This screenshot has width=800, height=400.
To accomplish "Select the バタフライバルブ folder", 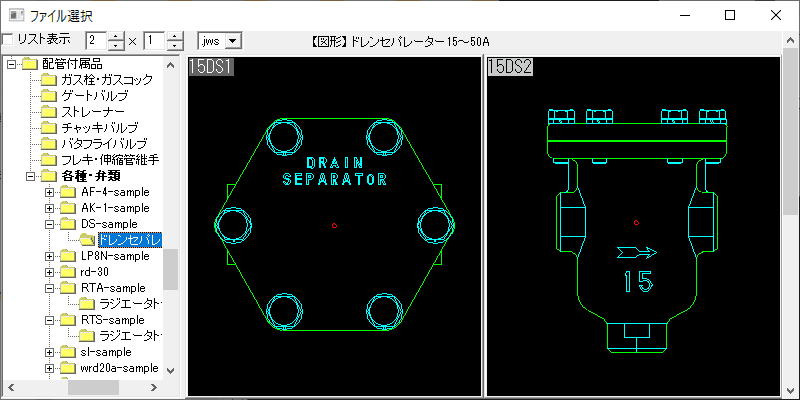I will (104, 144).
